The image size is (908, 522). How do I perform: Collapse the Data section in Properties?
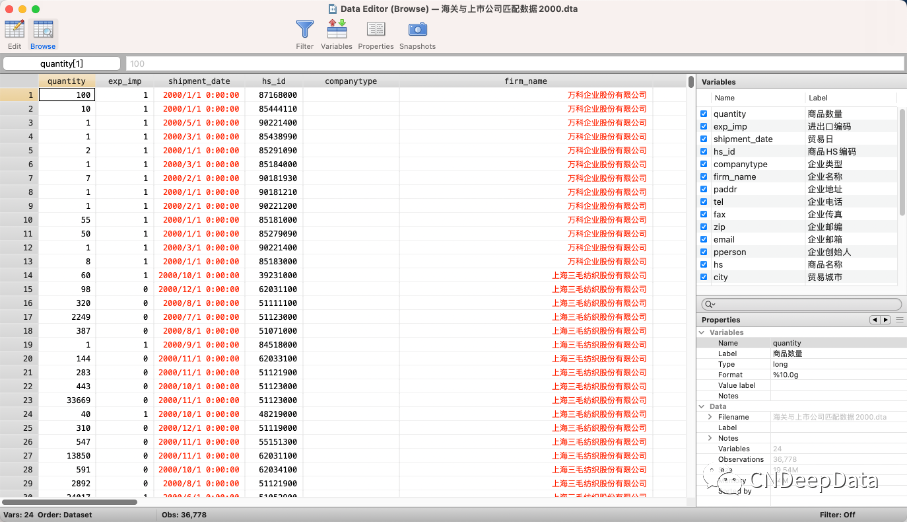point(702,407)
